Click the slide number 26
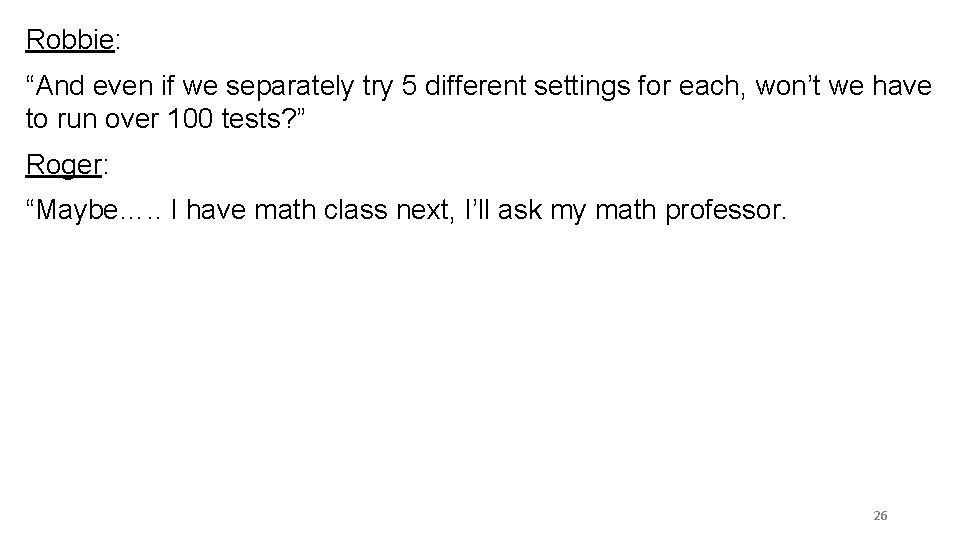Image resolution: width=960 pixels, height=540 pixels. [x=880, y=516]
